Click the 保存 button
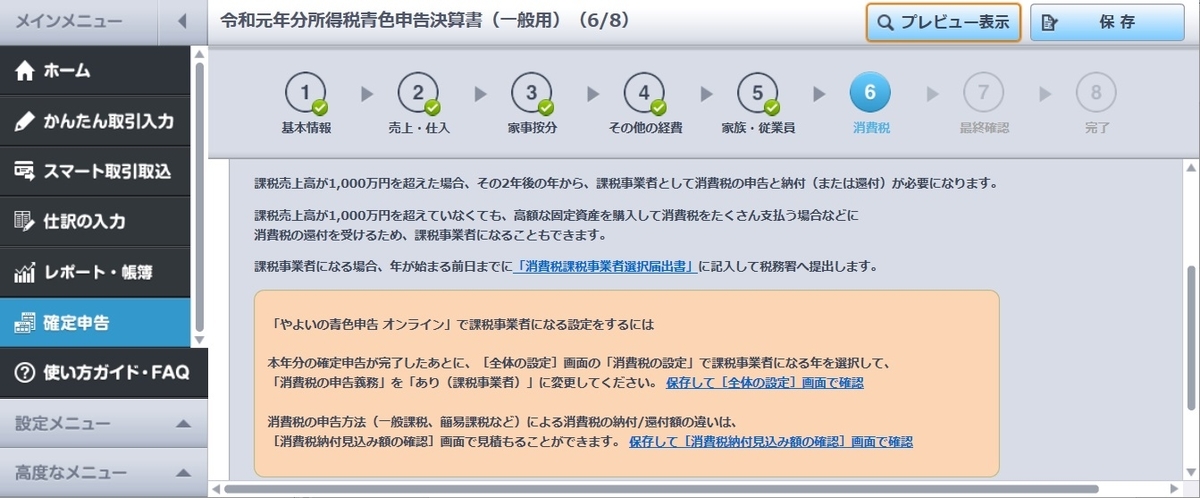 (1107, 22)
